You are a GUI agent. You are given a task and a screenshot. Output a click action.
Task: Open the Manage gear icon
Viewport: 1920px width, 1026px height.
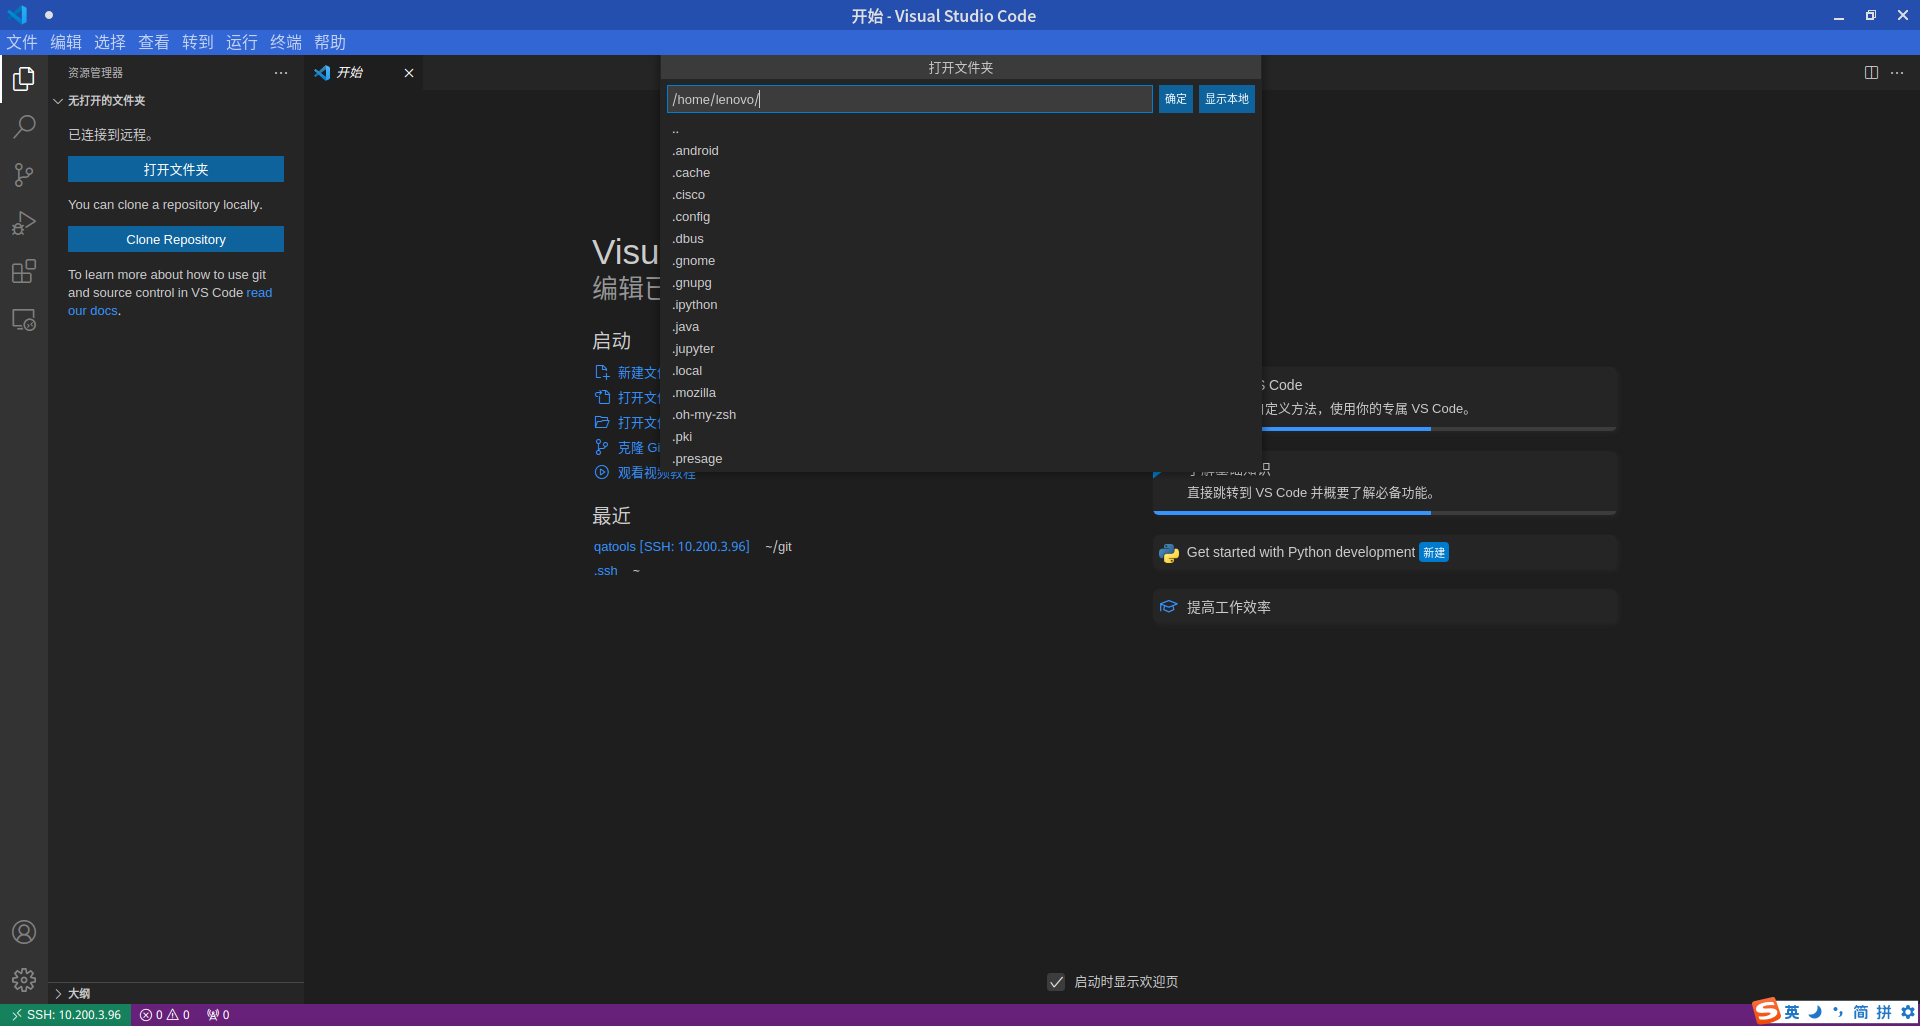click(24, 980)
